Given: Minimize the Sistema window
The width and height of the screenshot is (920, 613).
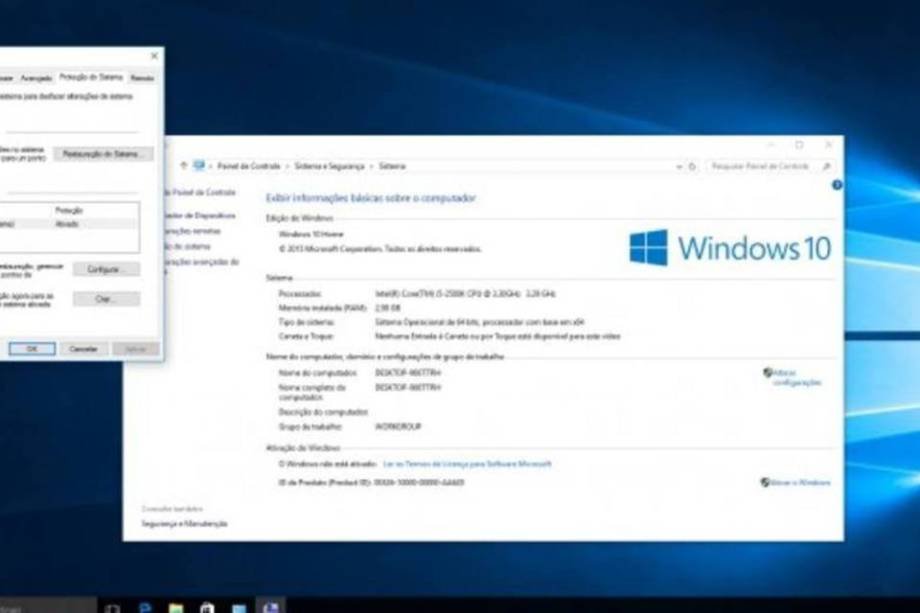Looking at the screenshot, I should (771, 145).
